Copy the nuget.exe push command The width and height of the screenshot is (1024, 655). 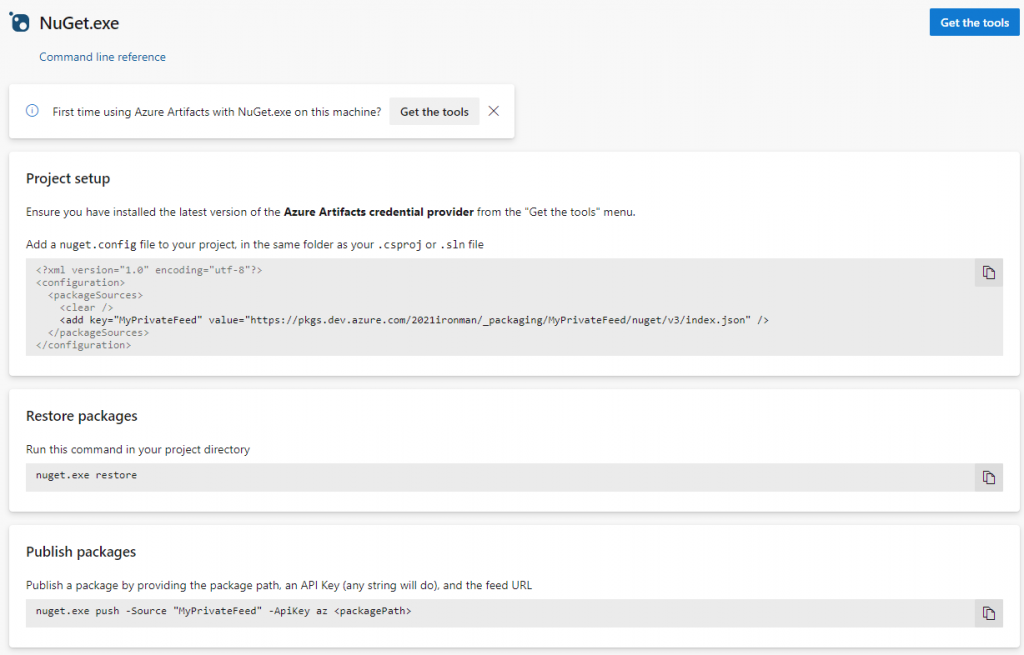pos(988,613)
